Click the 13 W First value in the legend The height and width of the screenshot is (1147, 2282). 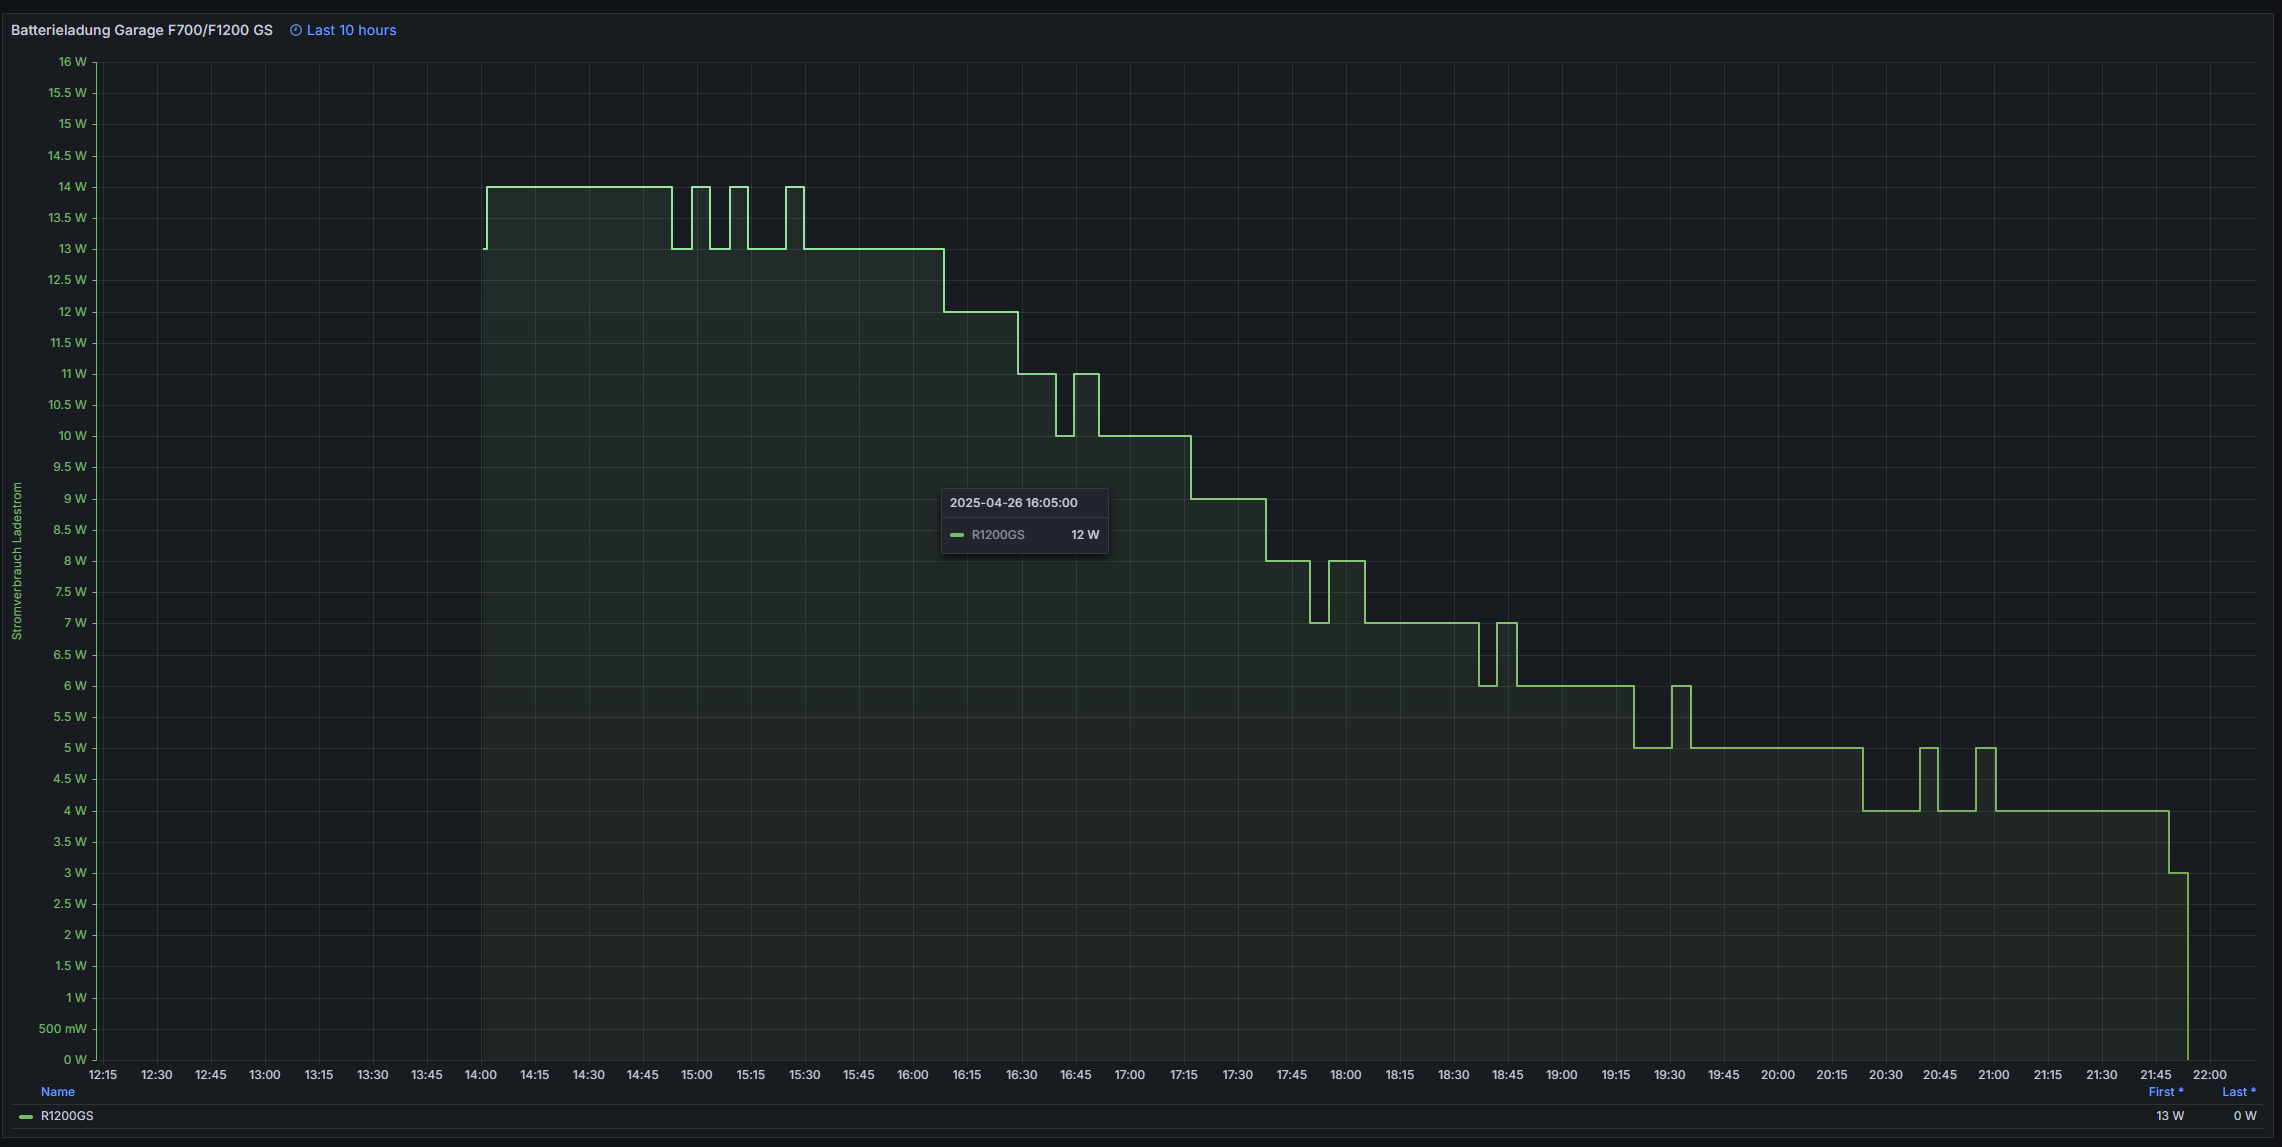tap(2169, 1116)
